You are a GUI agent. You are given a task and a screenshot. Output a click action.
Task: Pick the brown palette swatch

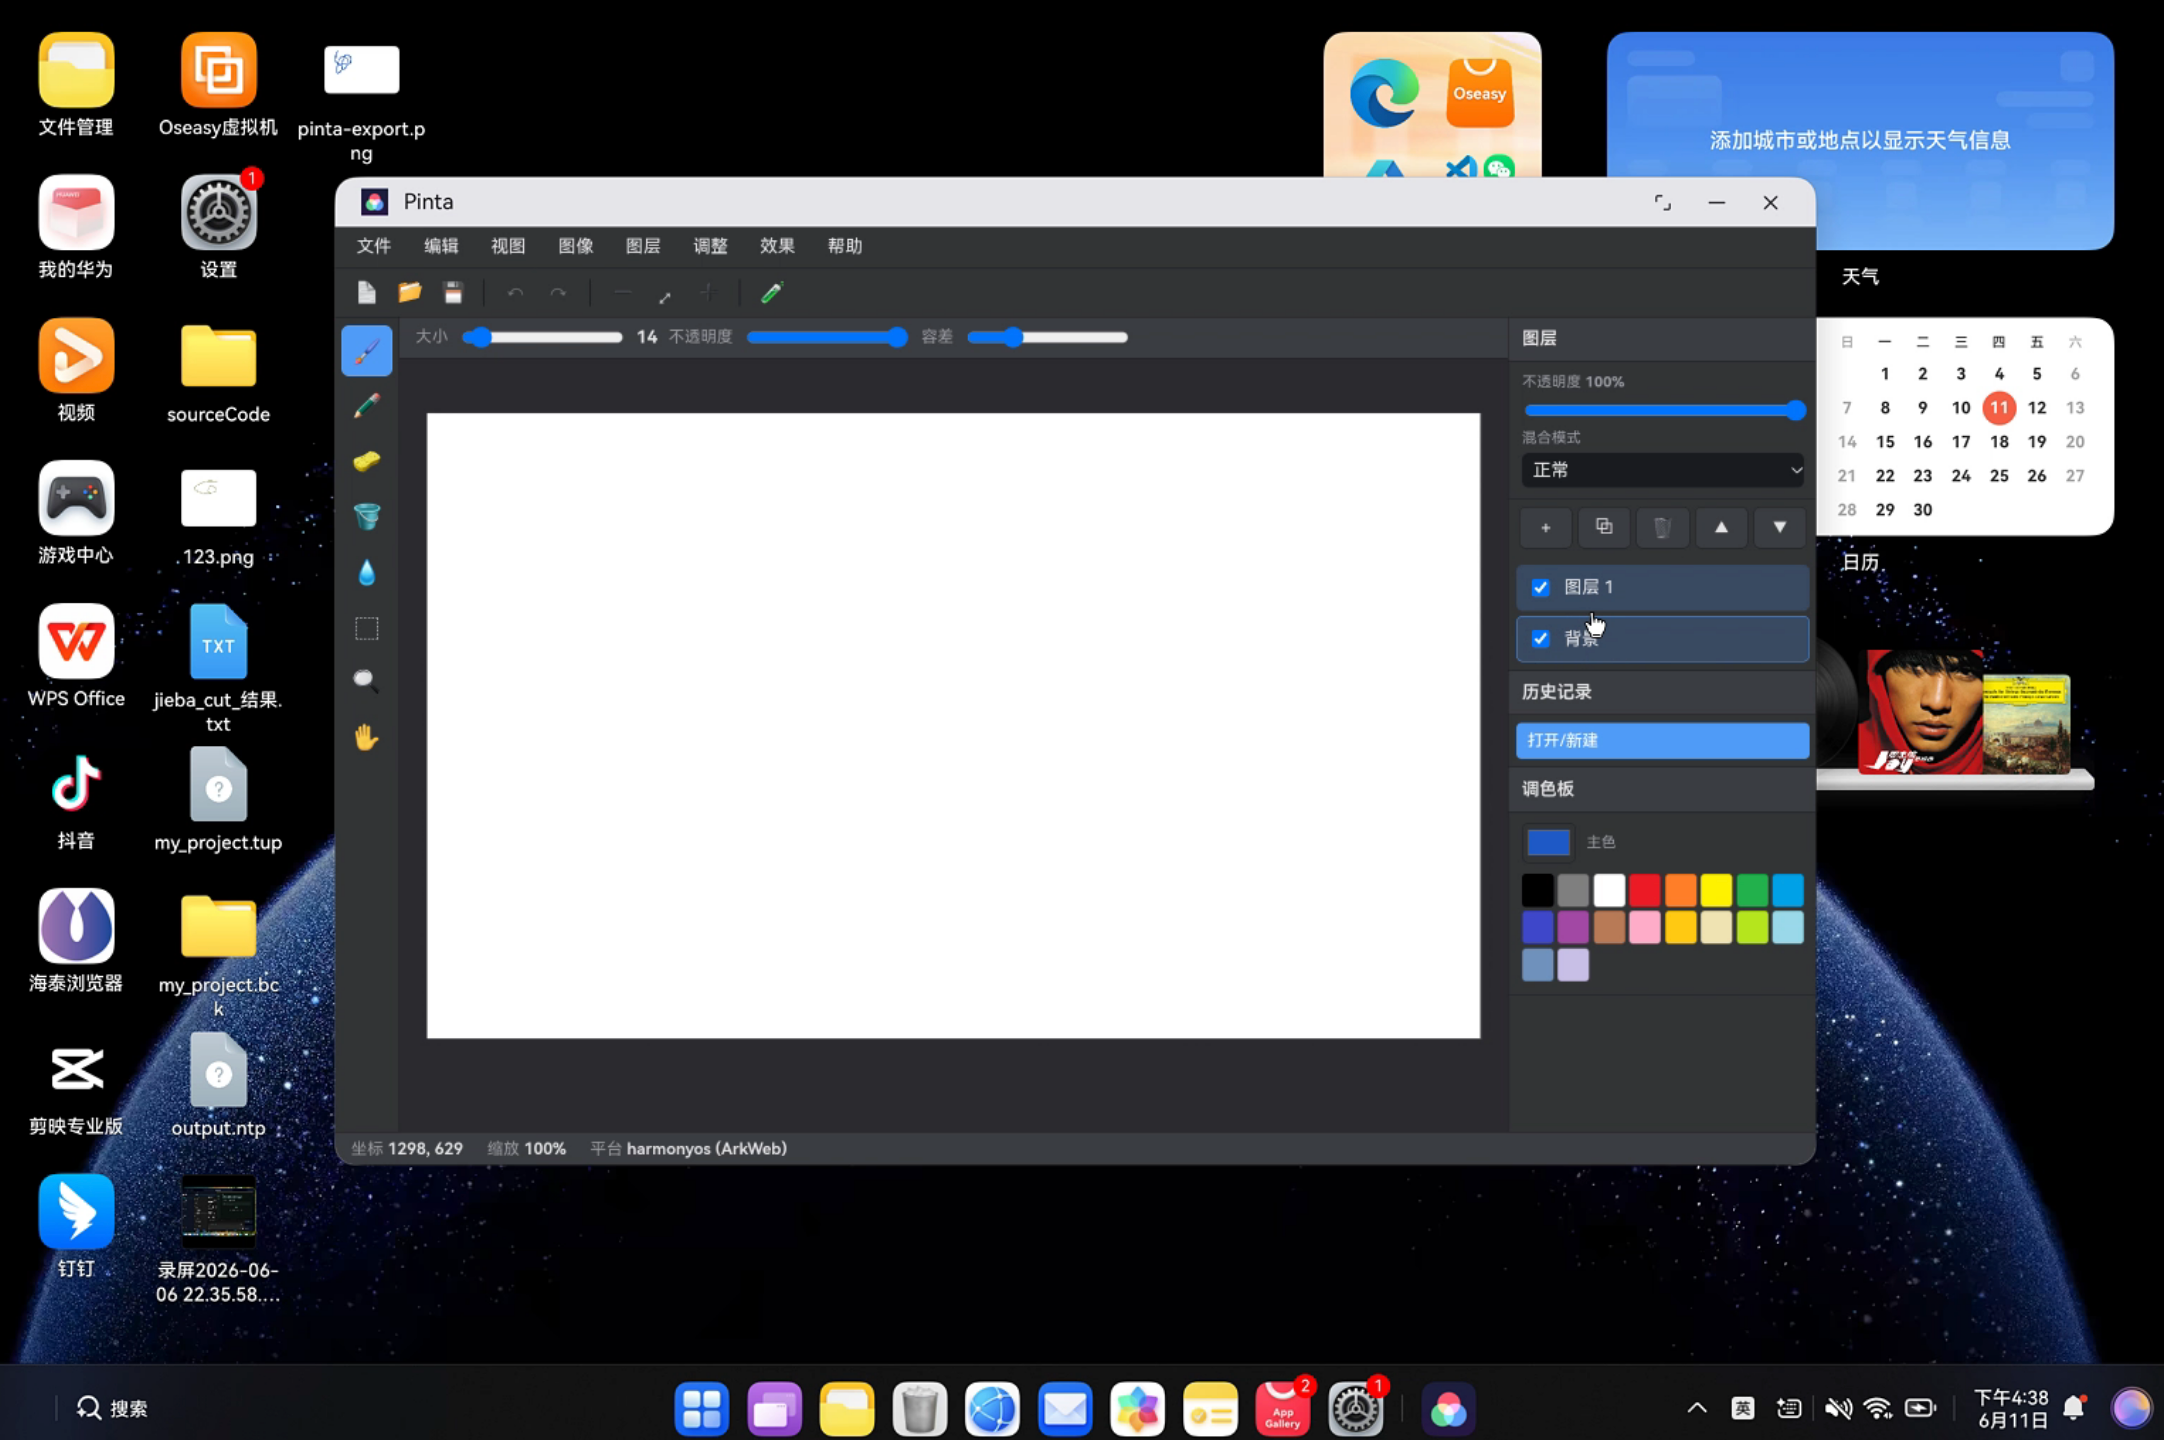point(1609,927)
